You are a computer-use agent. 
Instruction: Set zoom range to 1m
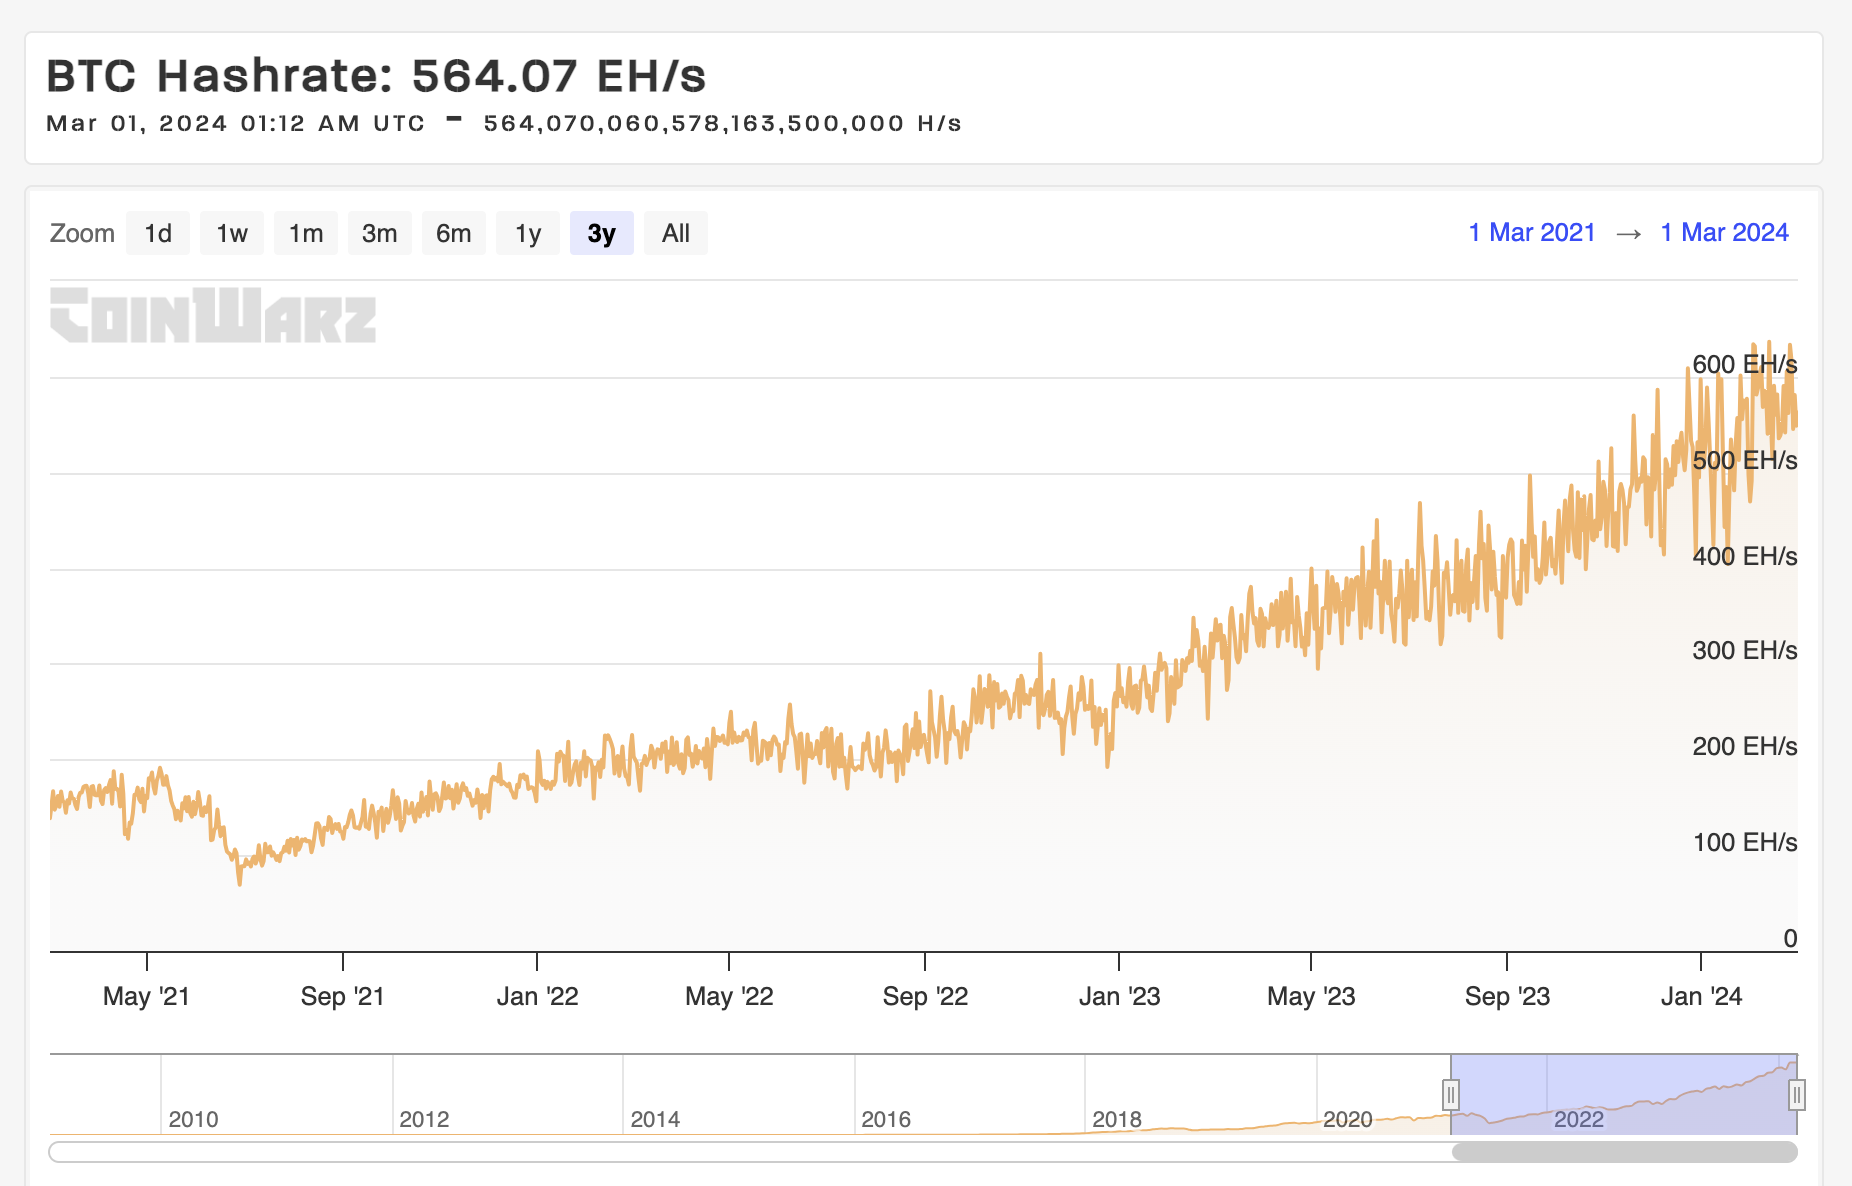[x=306, y=233]
